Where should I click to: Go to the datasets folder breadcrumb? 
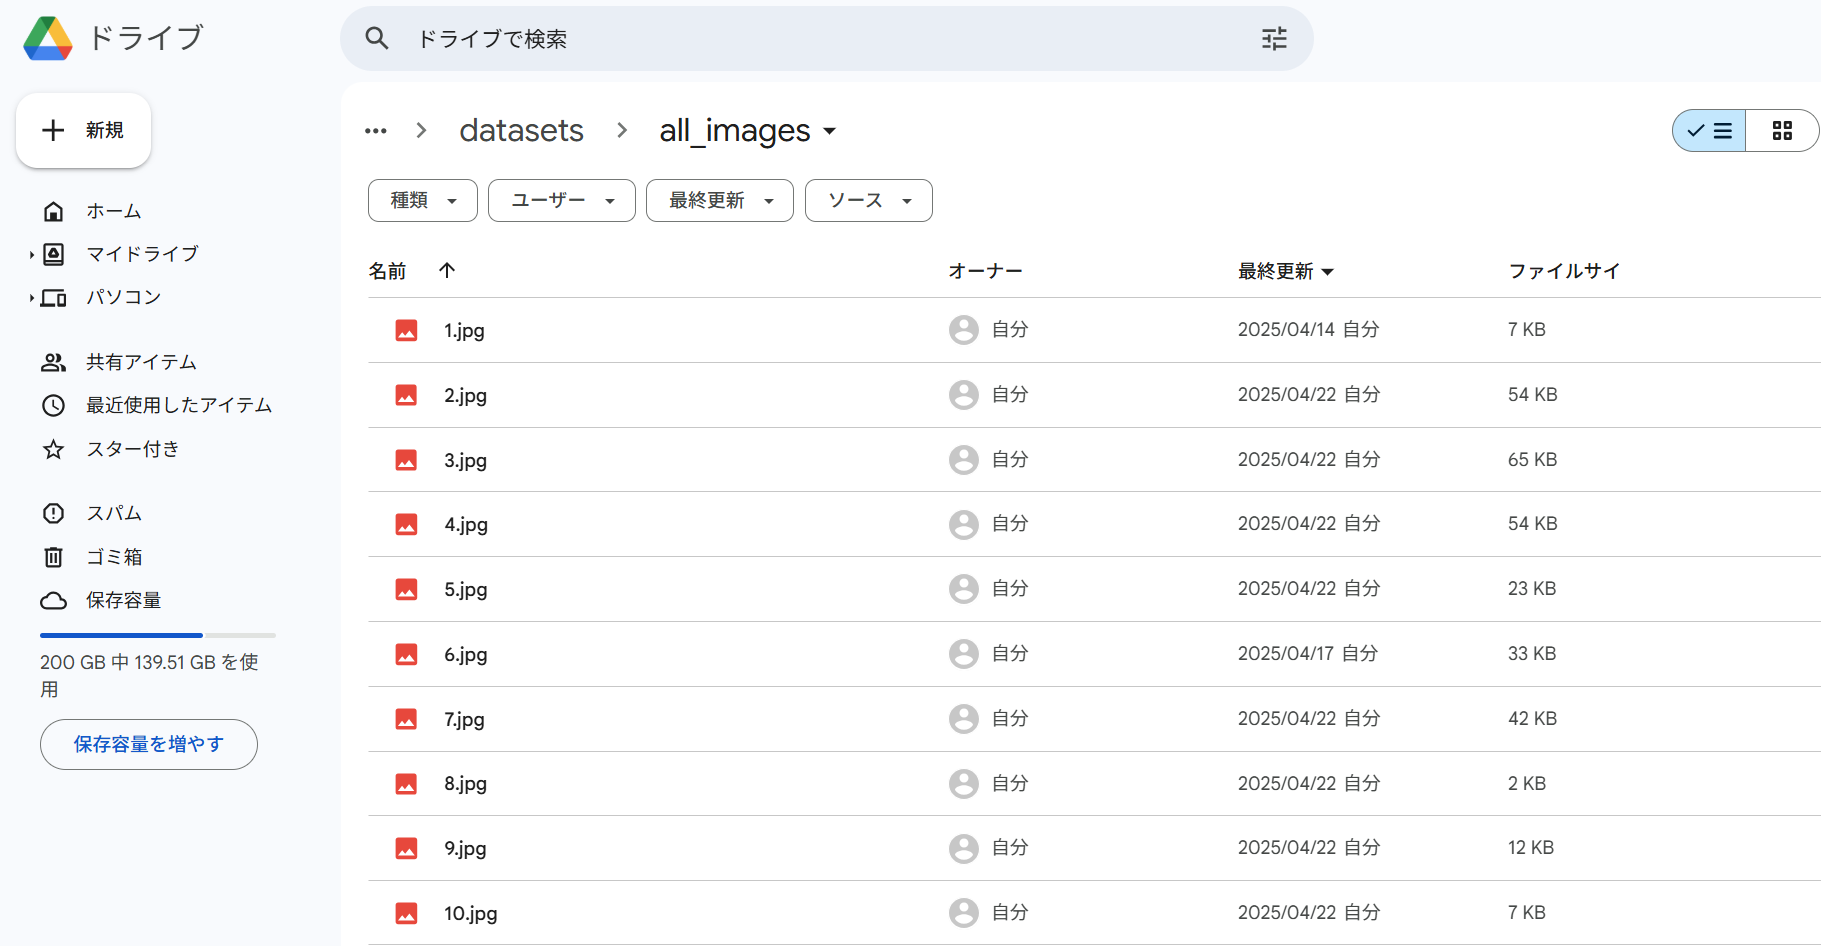[x=521, y=131]
